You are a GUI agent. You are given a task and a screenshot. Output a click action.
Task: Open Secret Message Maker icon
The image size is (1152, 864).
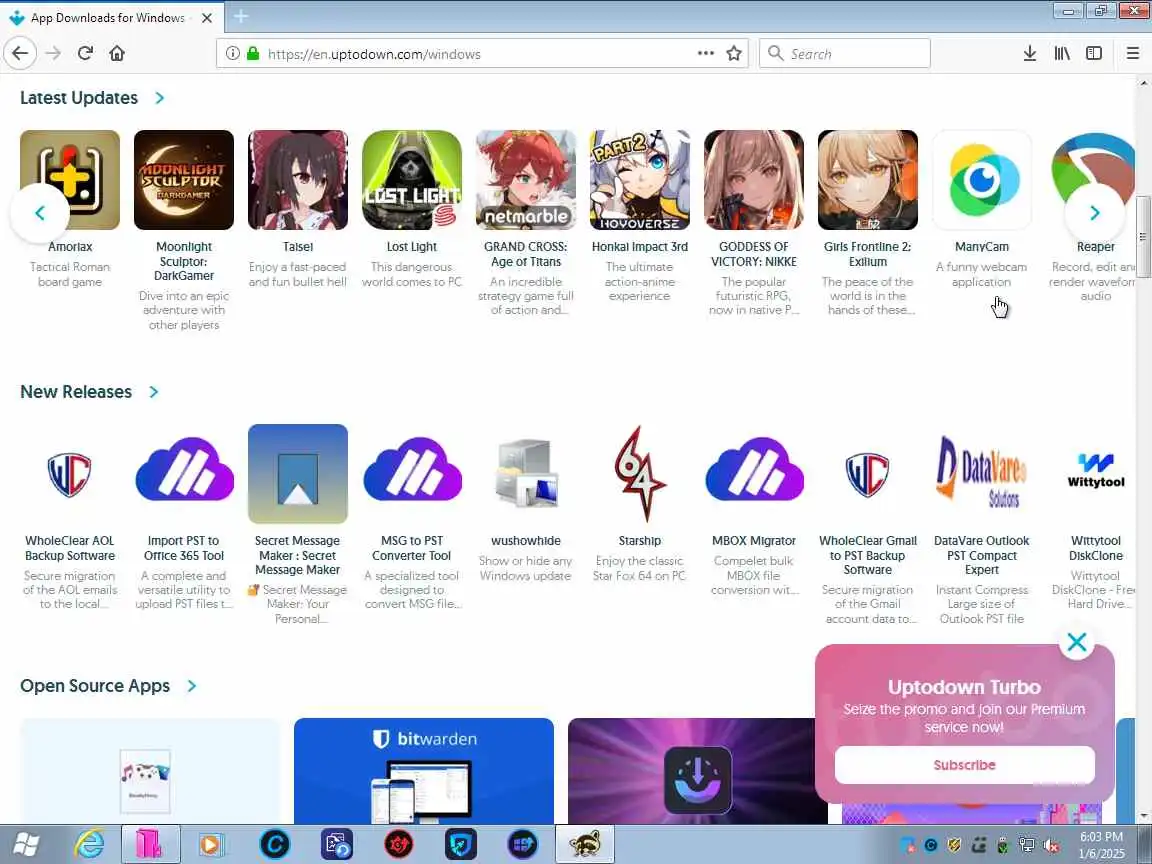[x=298, y=474]
